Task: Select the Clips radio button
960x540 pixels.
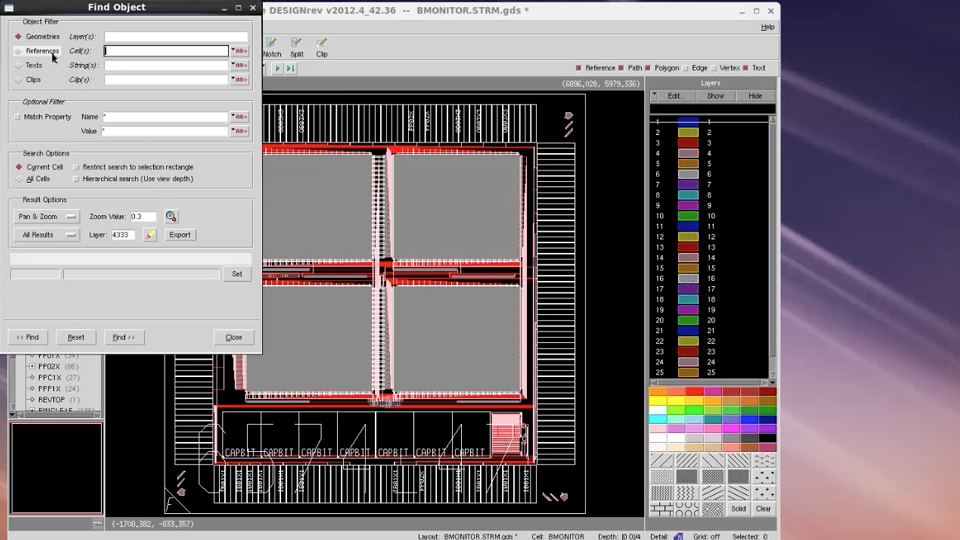Action: (18, 80)
